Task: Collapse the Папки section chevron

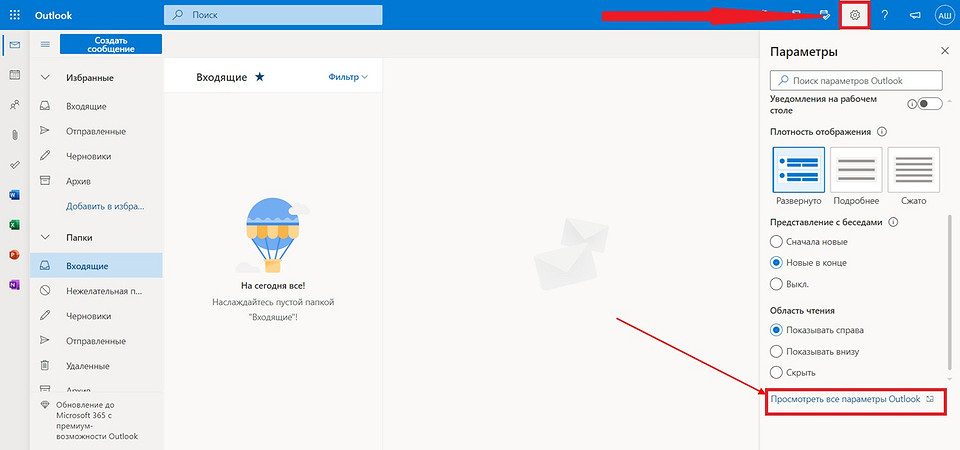Action: [x=45, y=237]
